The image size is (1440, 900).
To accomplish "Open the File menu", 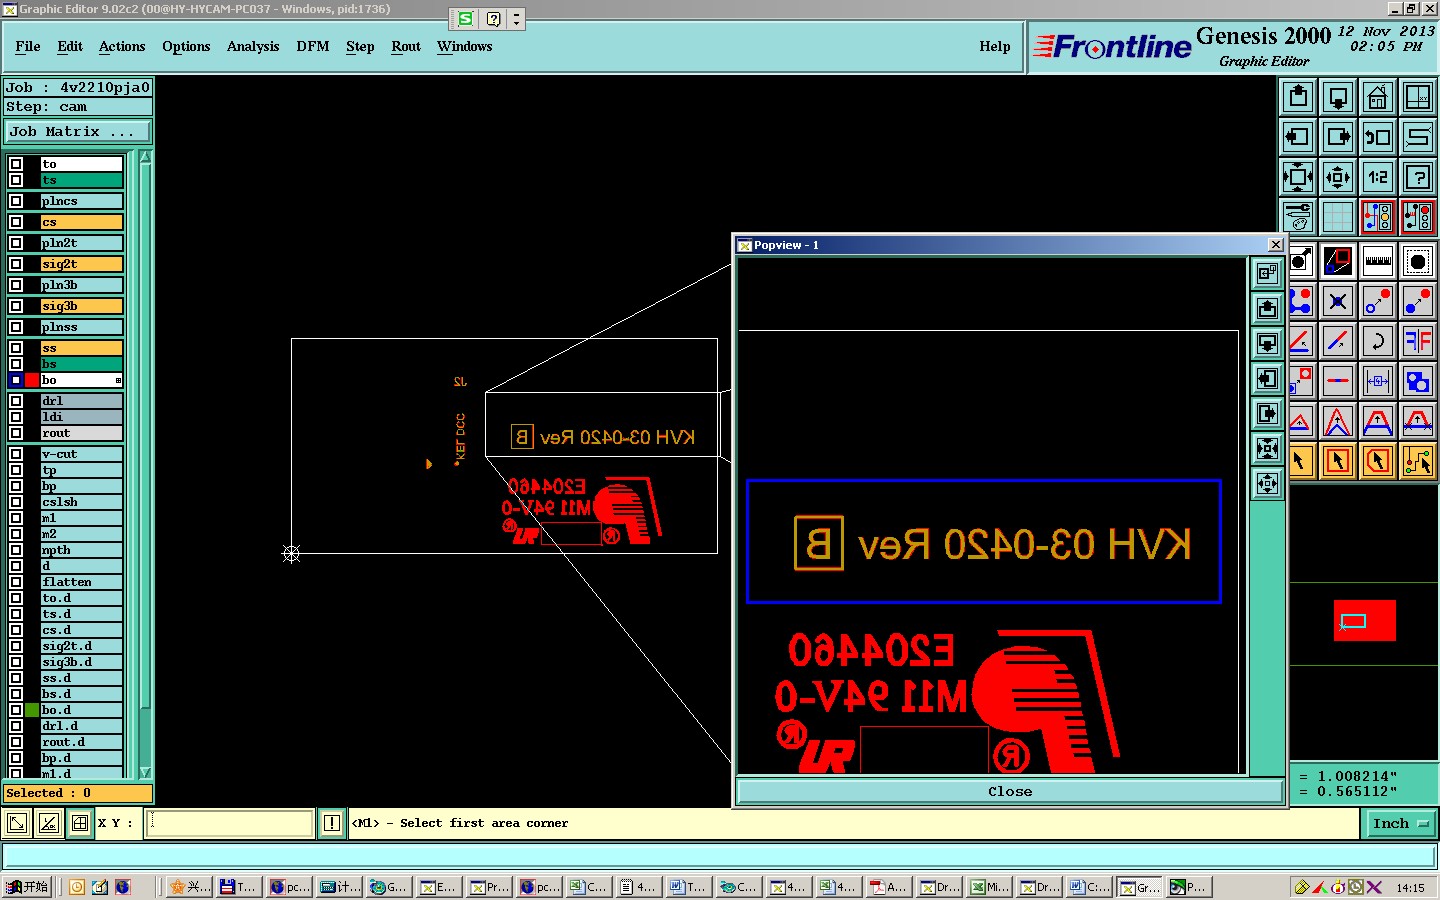I will pyautogui.click(x=28, y=46).
